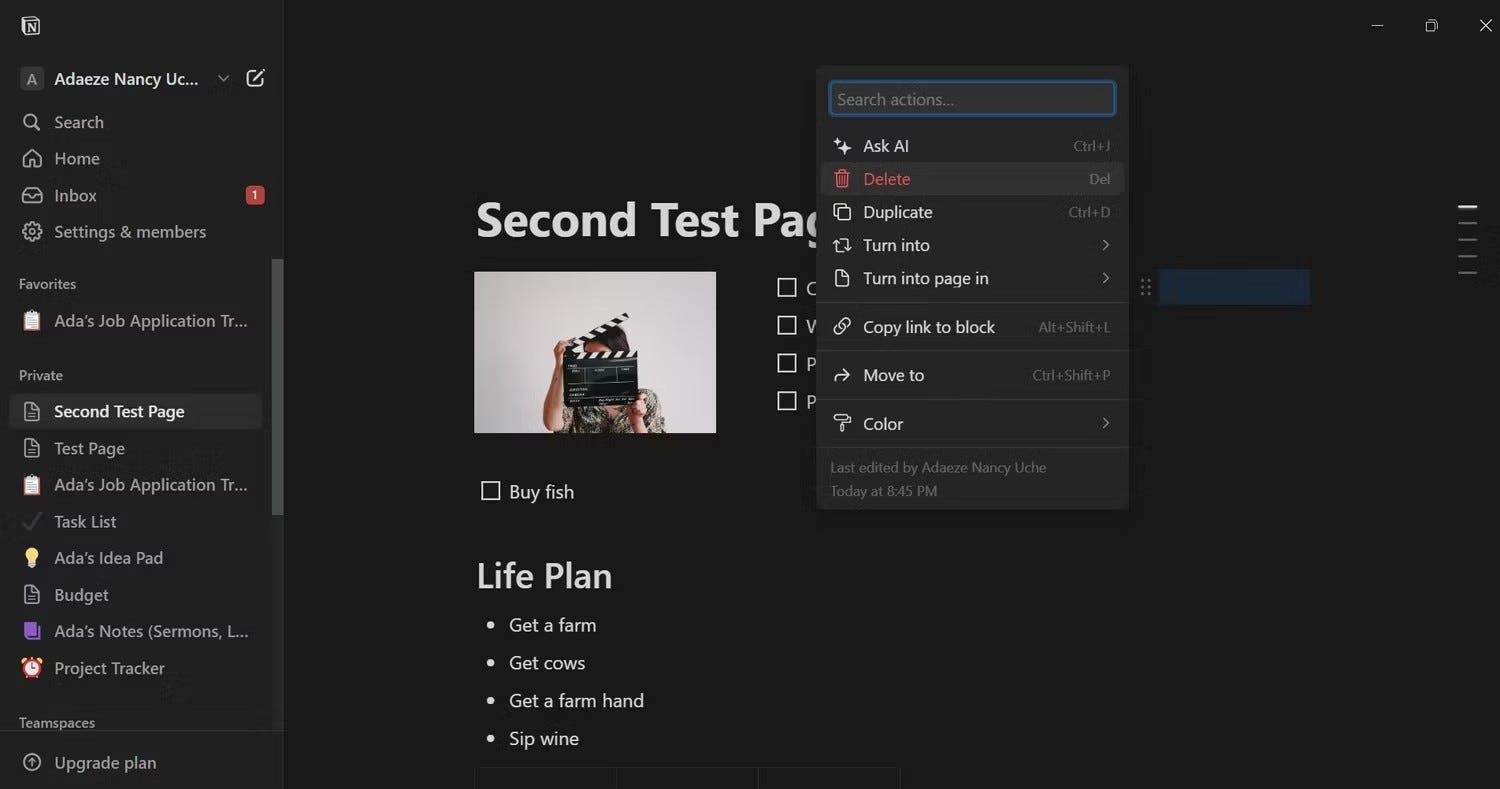Click the new page compose icon
1500x789 pixels.
coord(255,78)
